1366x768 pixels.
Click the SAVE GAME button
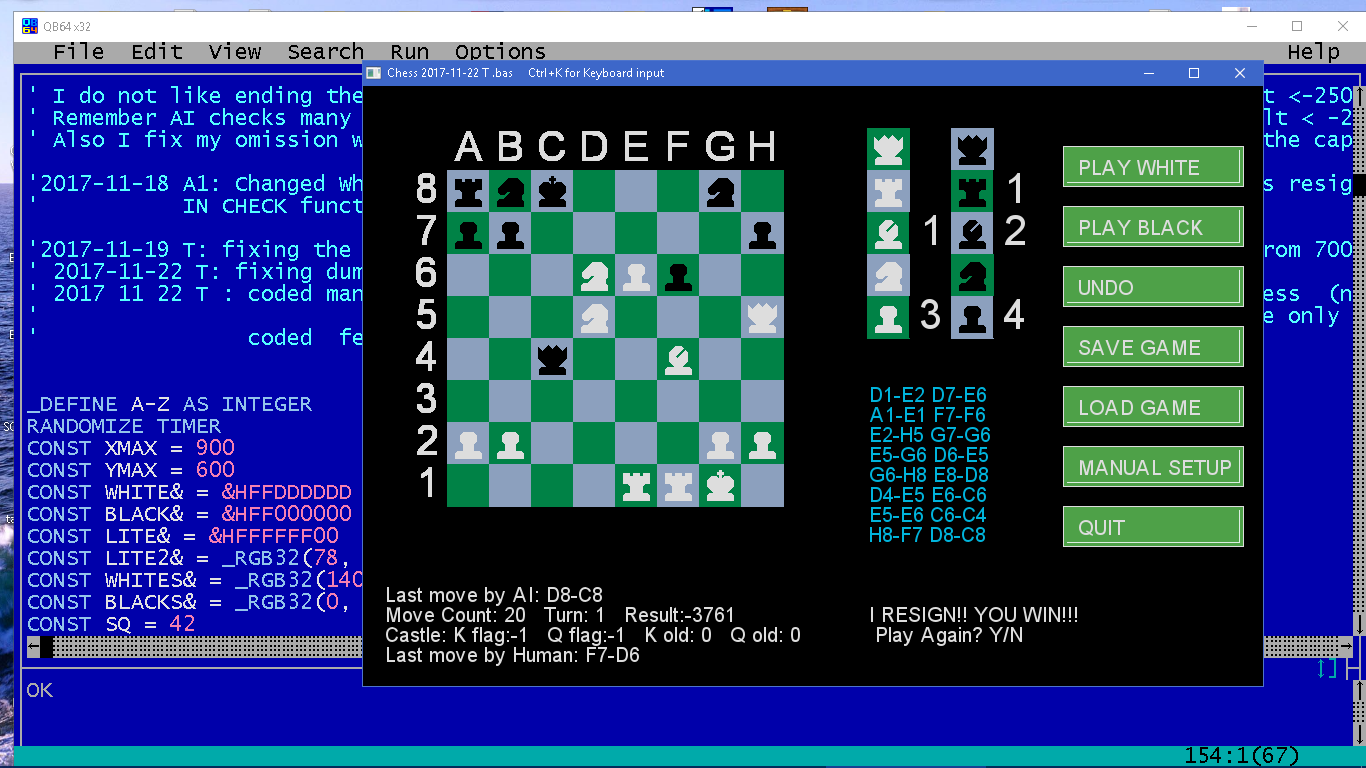(x=1152, y=348)
